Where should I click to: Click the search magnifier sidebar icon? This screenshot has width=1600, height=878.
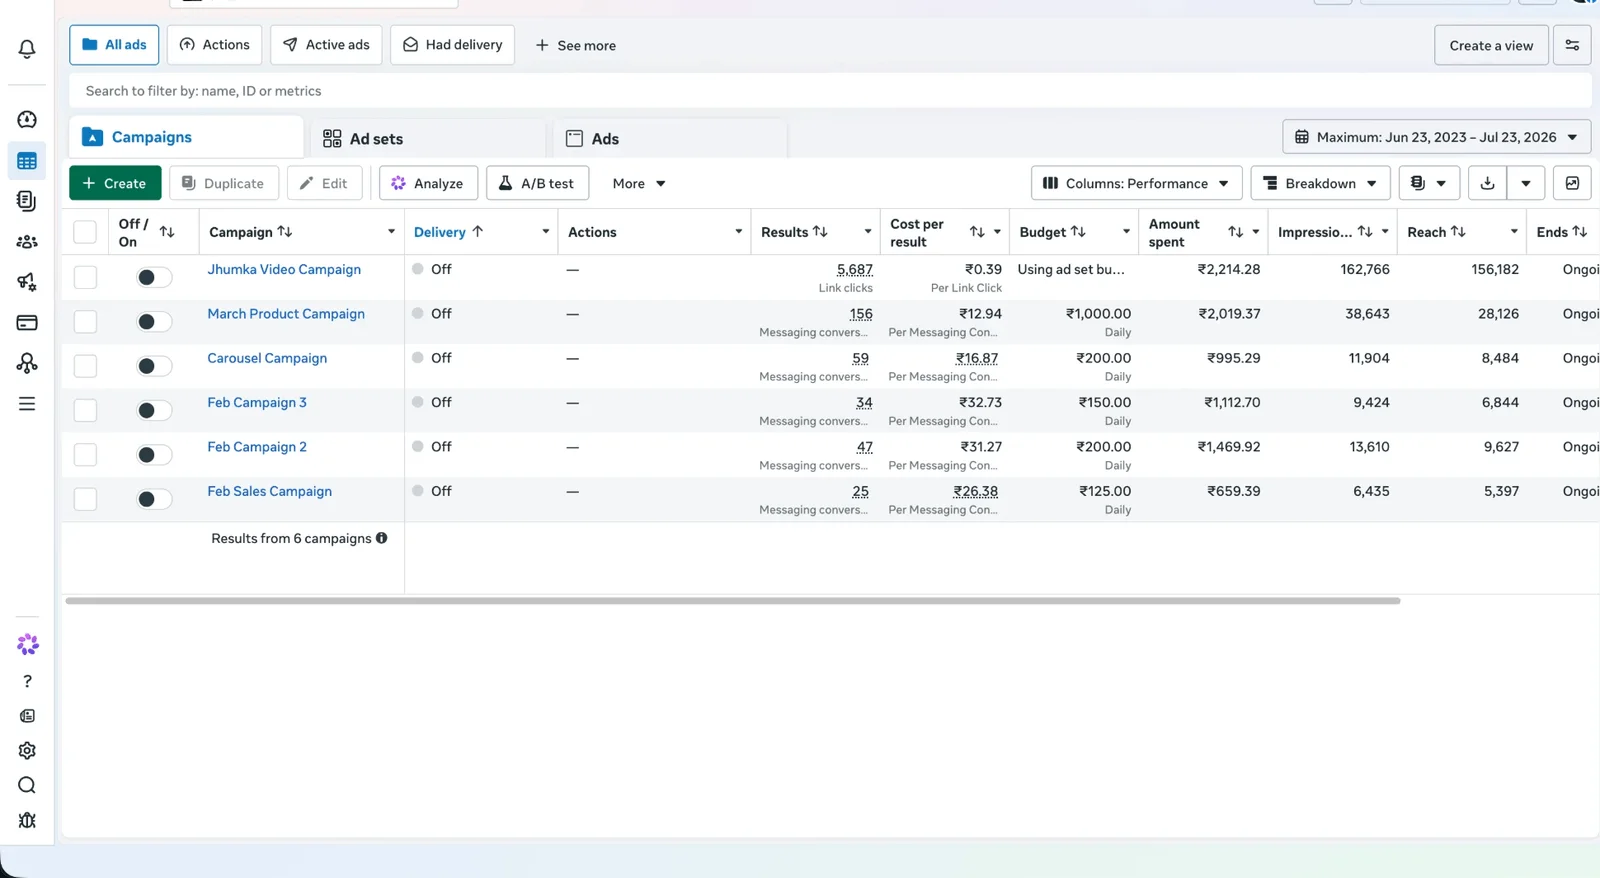tap(27, 785)
